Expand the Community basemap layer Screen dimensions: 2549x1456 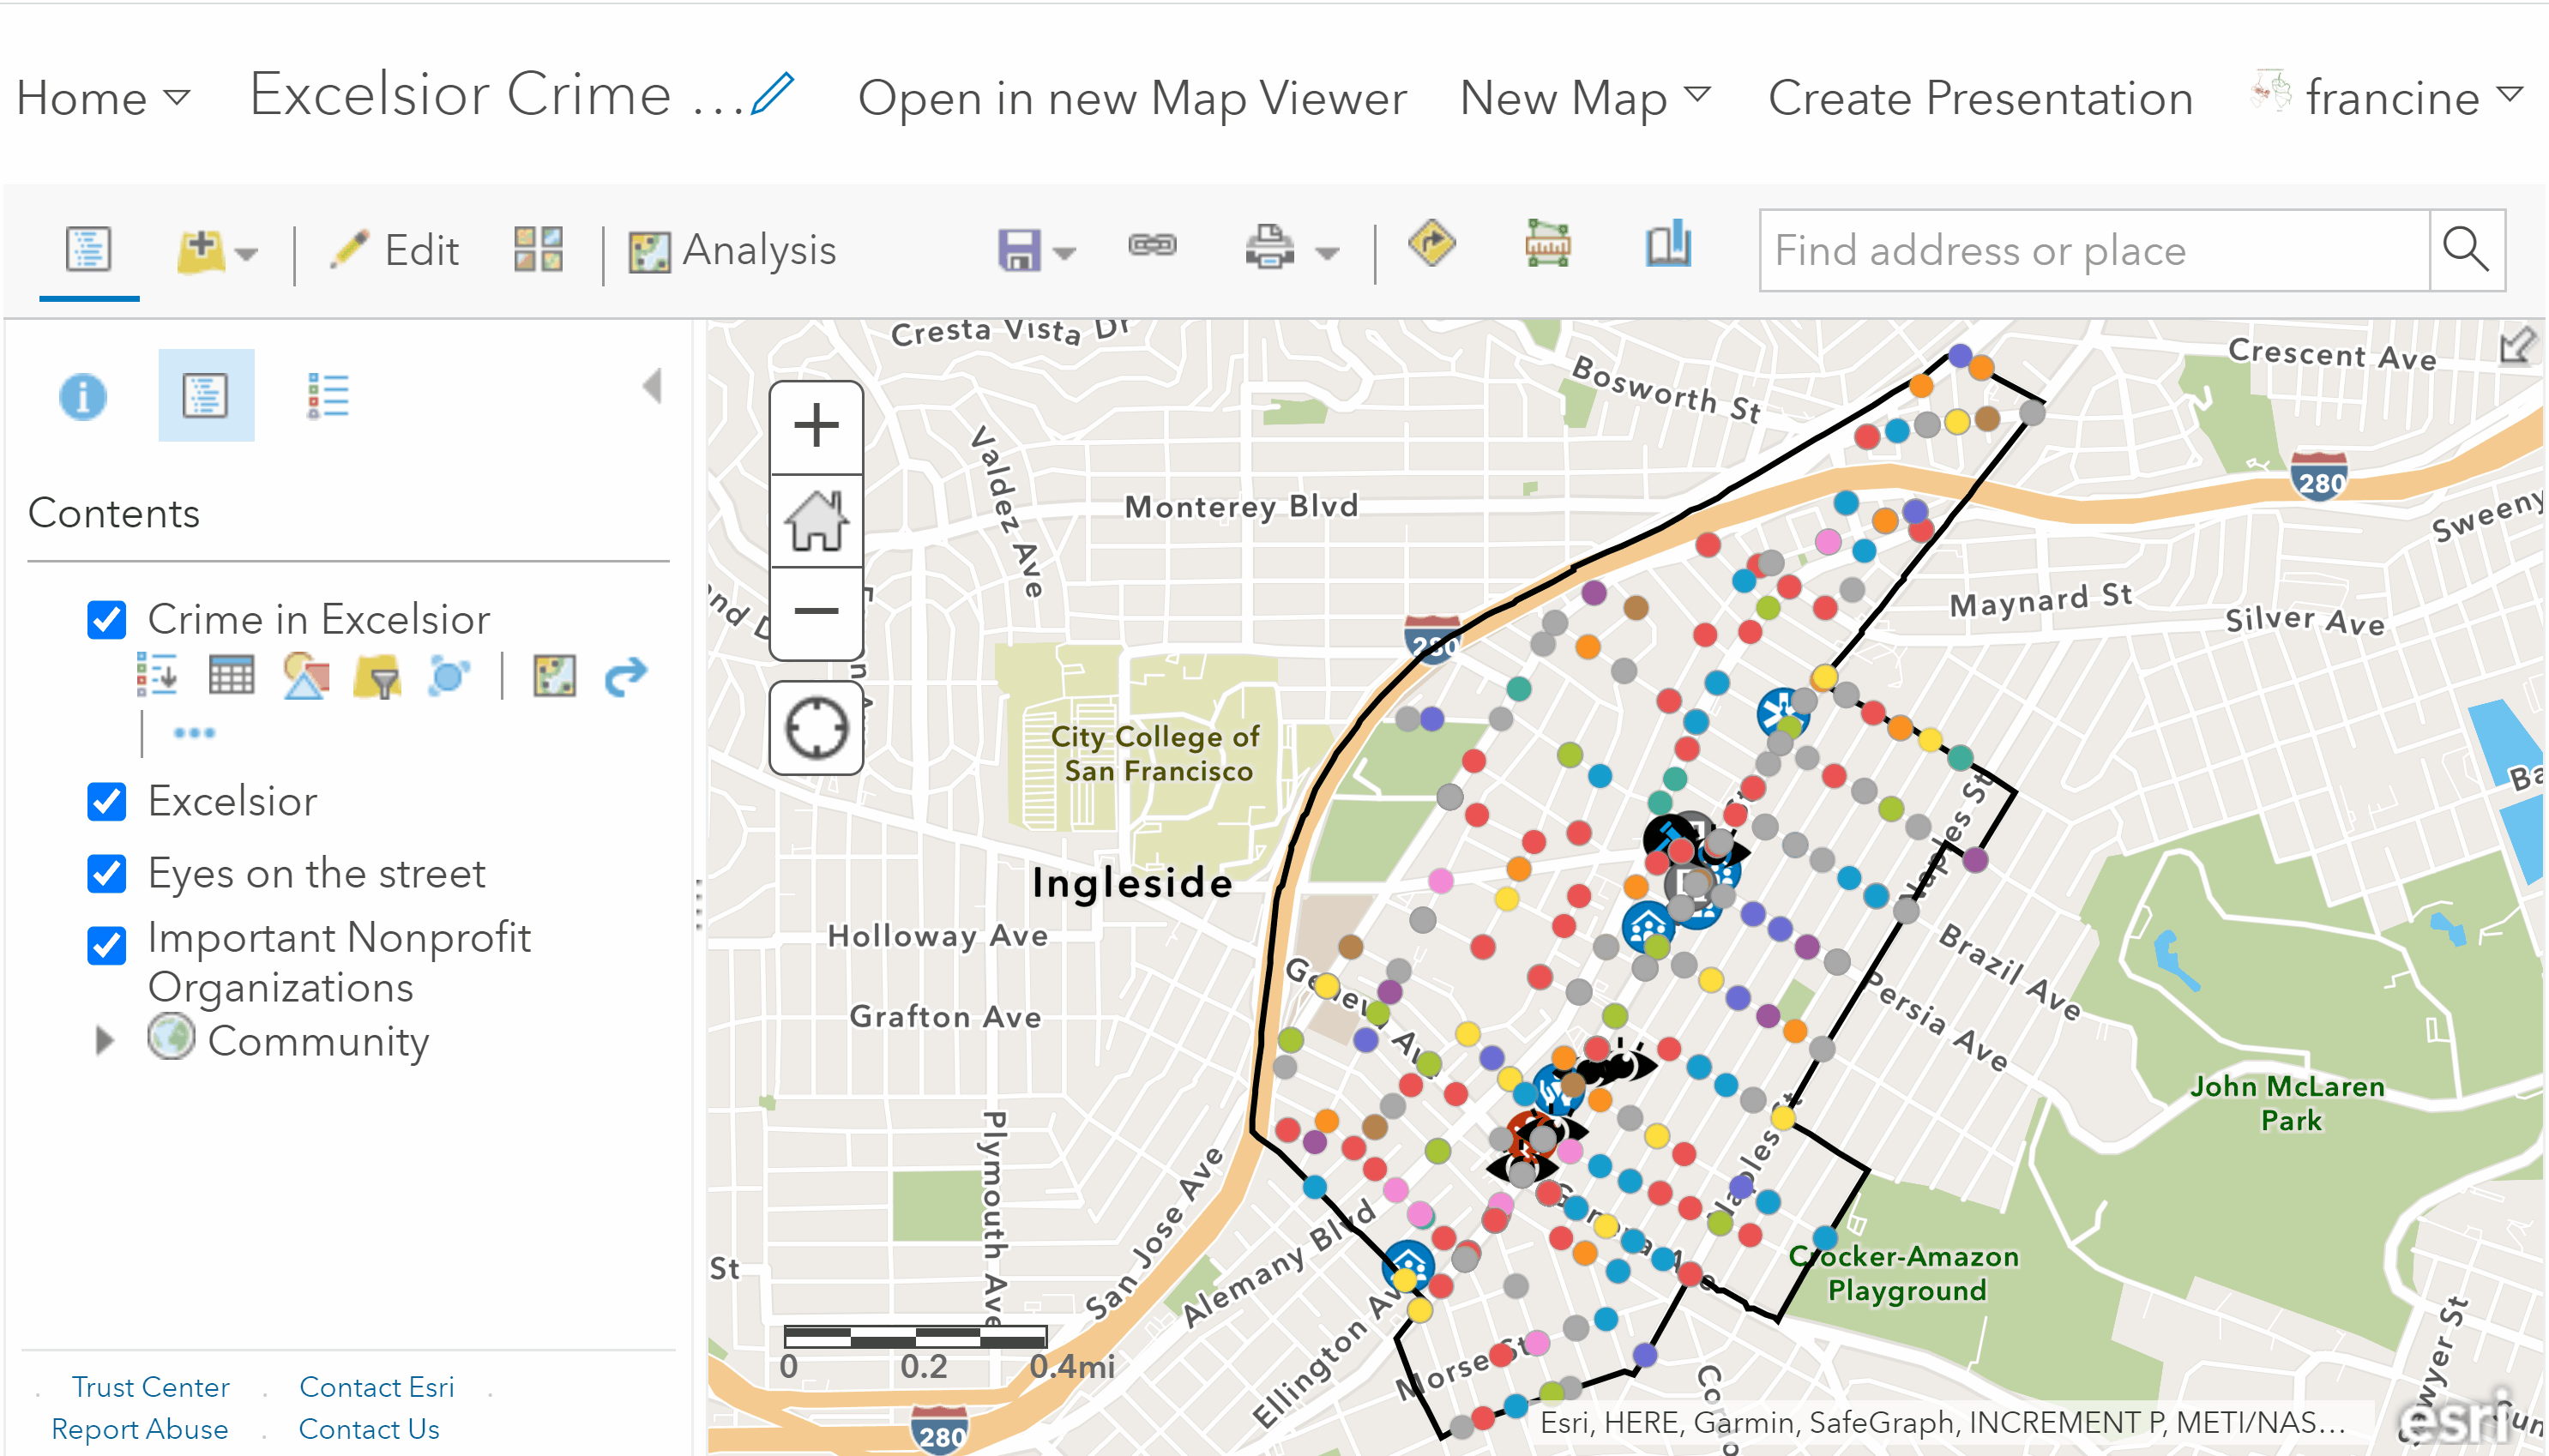(104, 1041)
